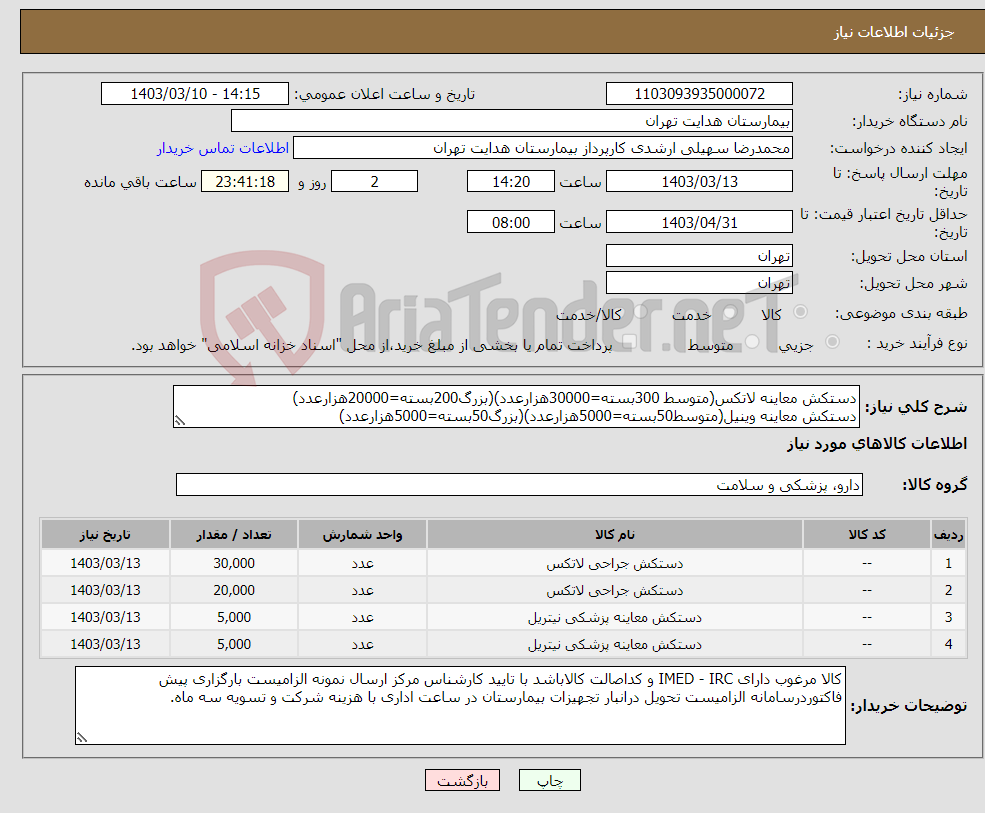Click delivery city field تهران
This screenshot has height=813, width=985.
(x=699, y=283)
